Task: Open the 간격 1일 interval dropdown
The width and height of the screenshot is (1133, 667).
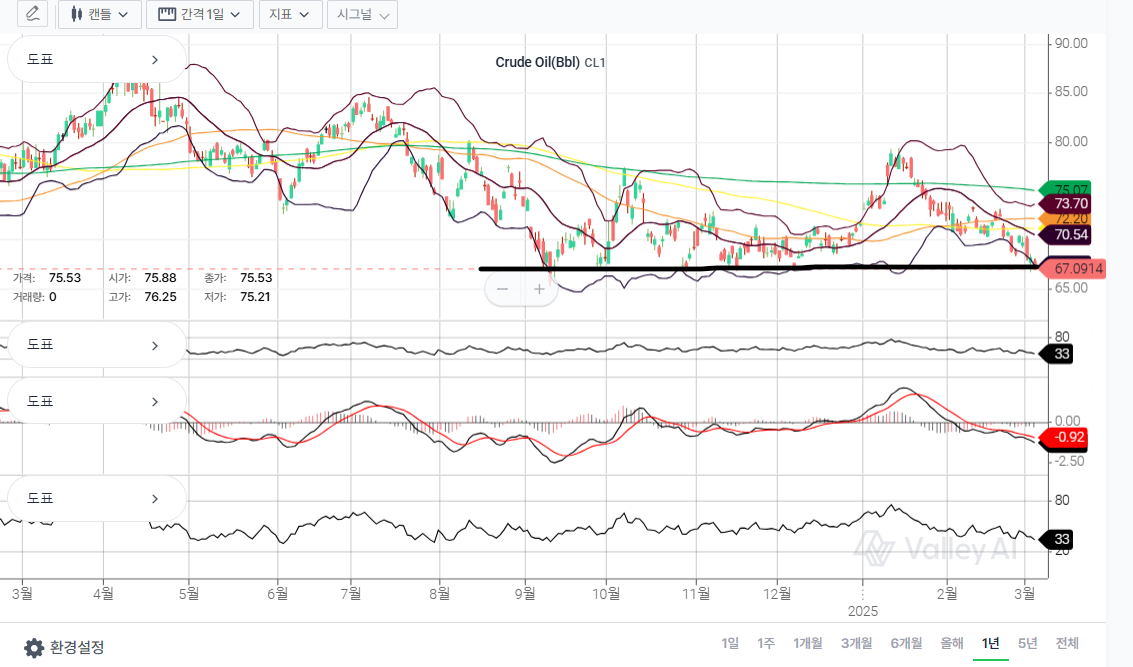Action: [199, 14]
